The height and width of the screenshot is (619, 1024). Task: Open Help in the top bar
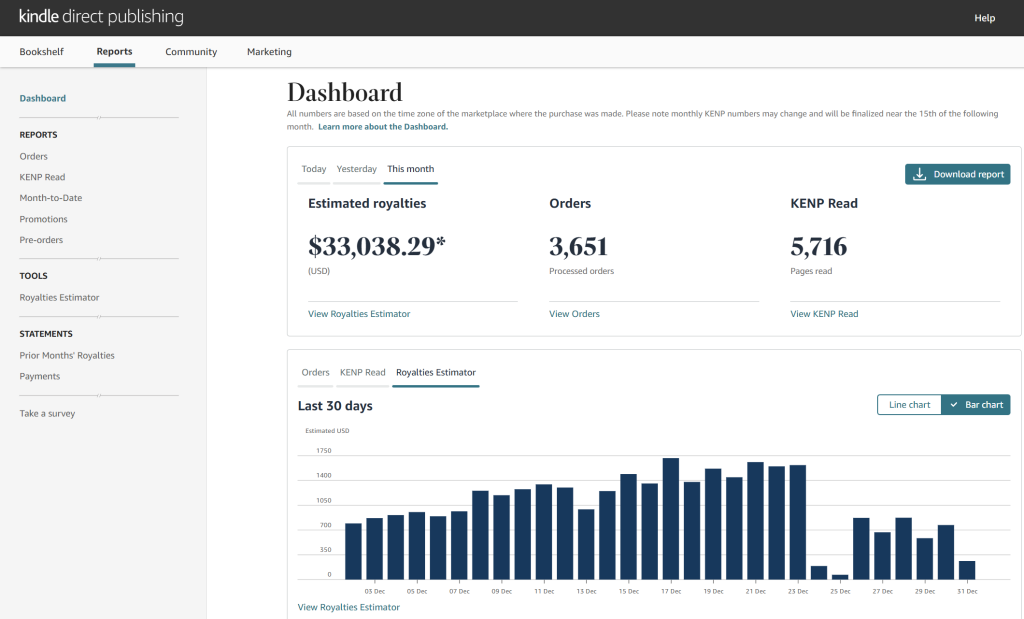click(x=984, y=18)
